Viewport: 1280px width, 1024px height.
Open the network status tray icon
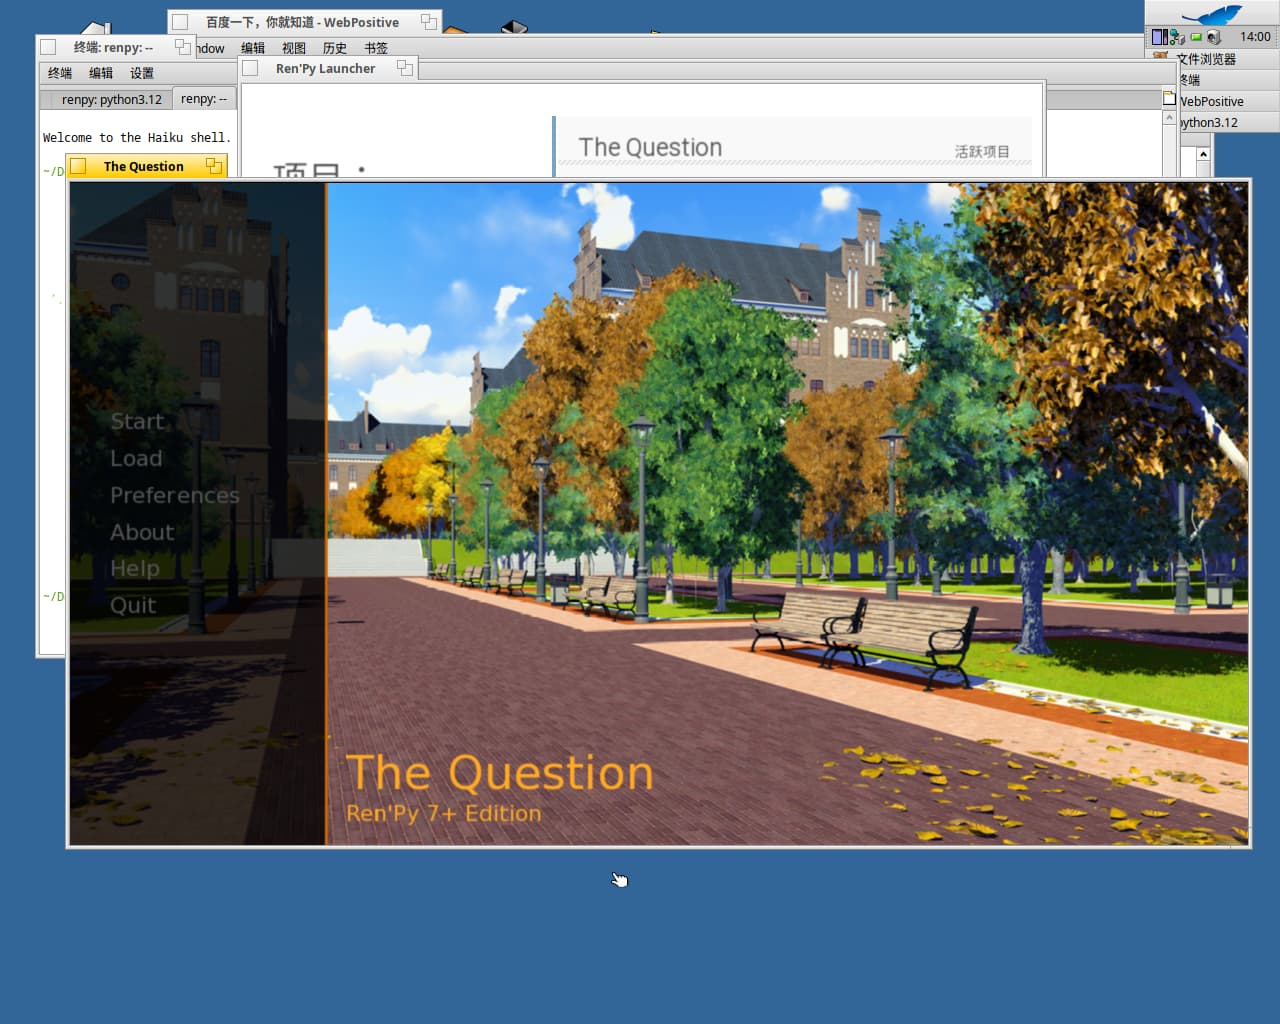point(1177,37)
